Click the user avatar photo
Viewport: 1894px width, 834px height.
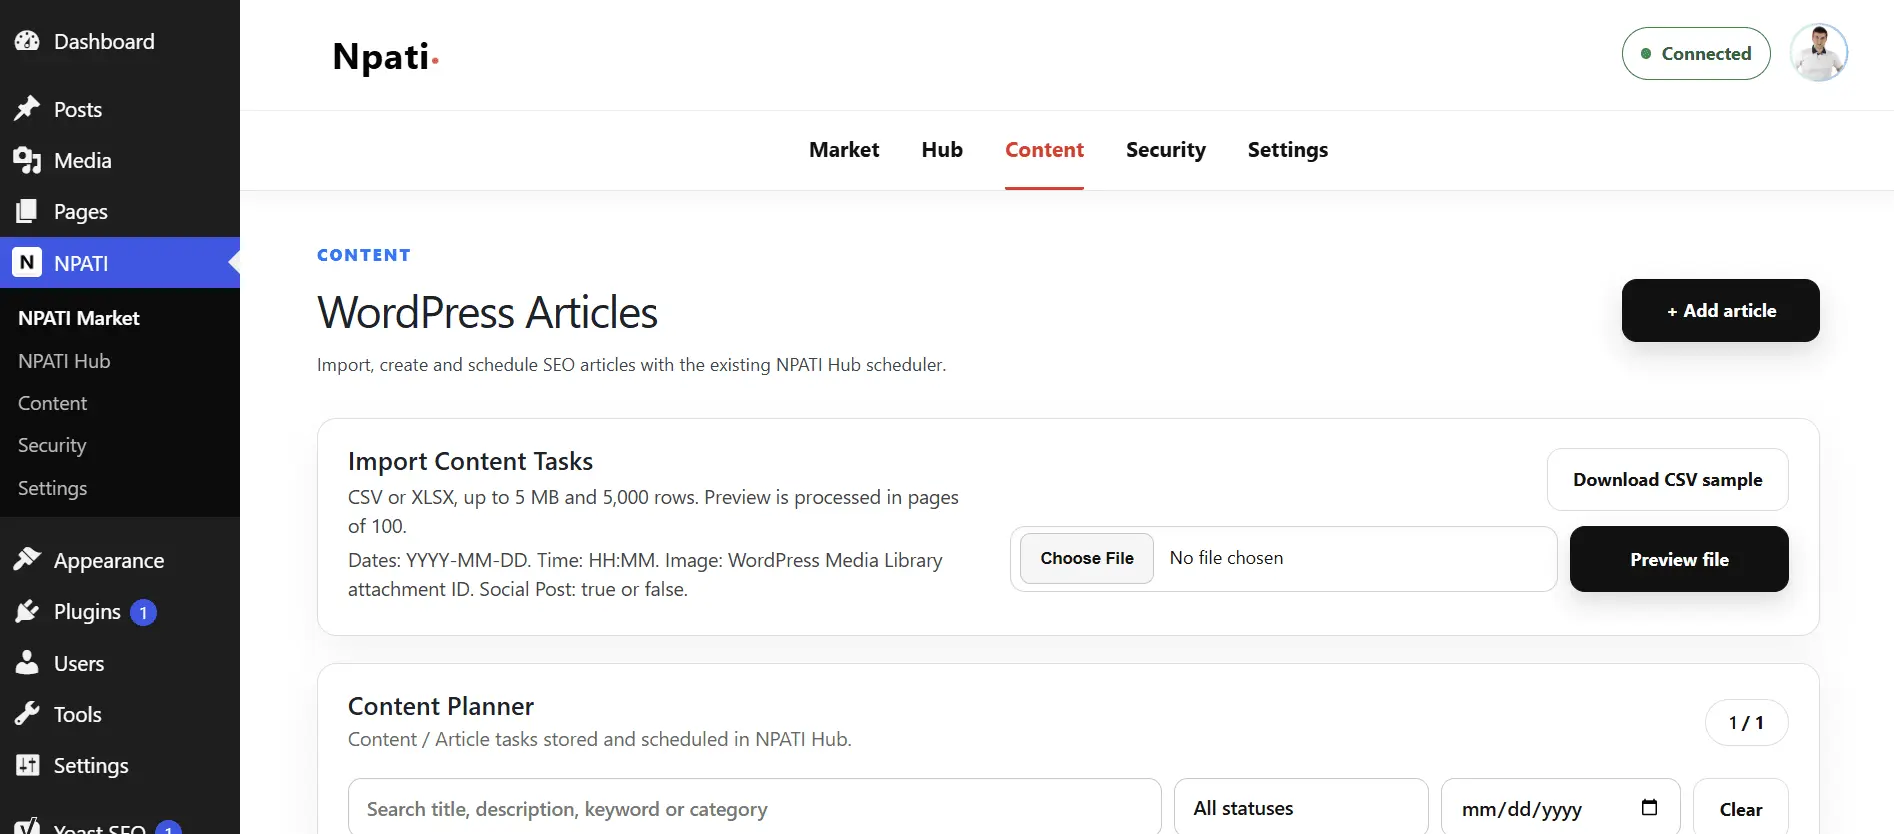1819,53
